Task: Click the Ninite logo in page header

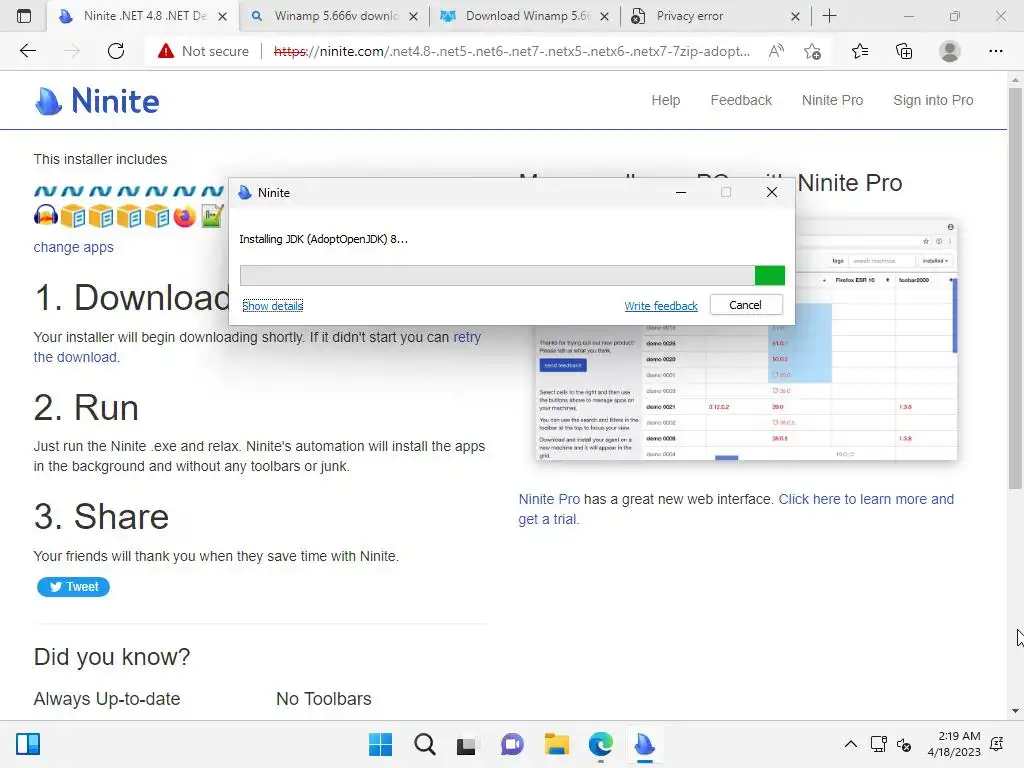Action: [97, 101]
